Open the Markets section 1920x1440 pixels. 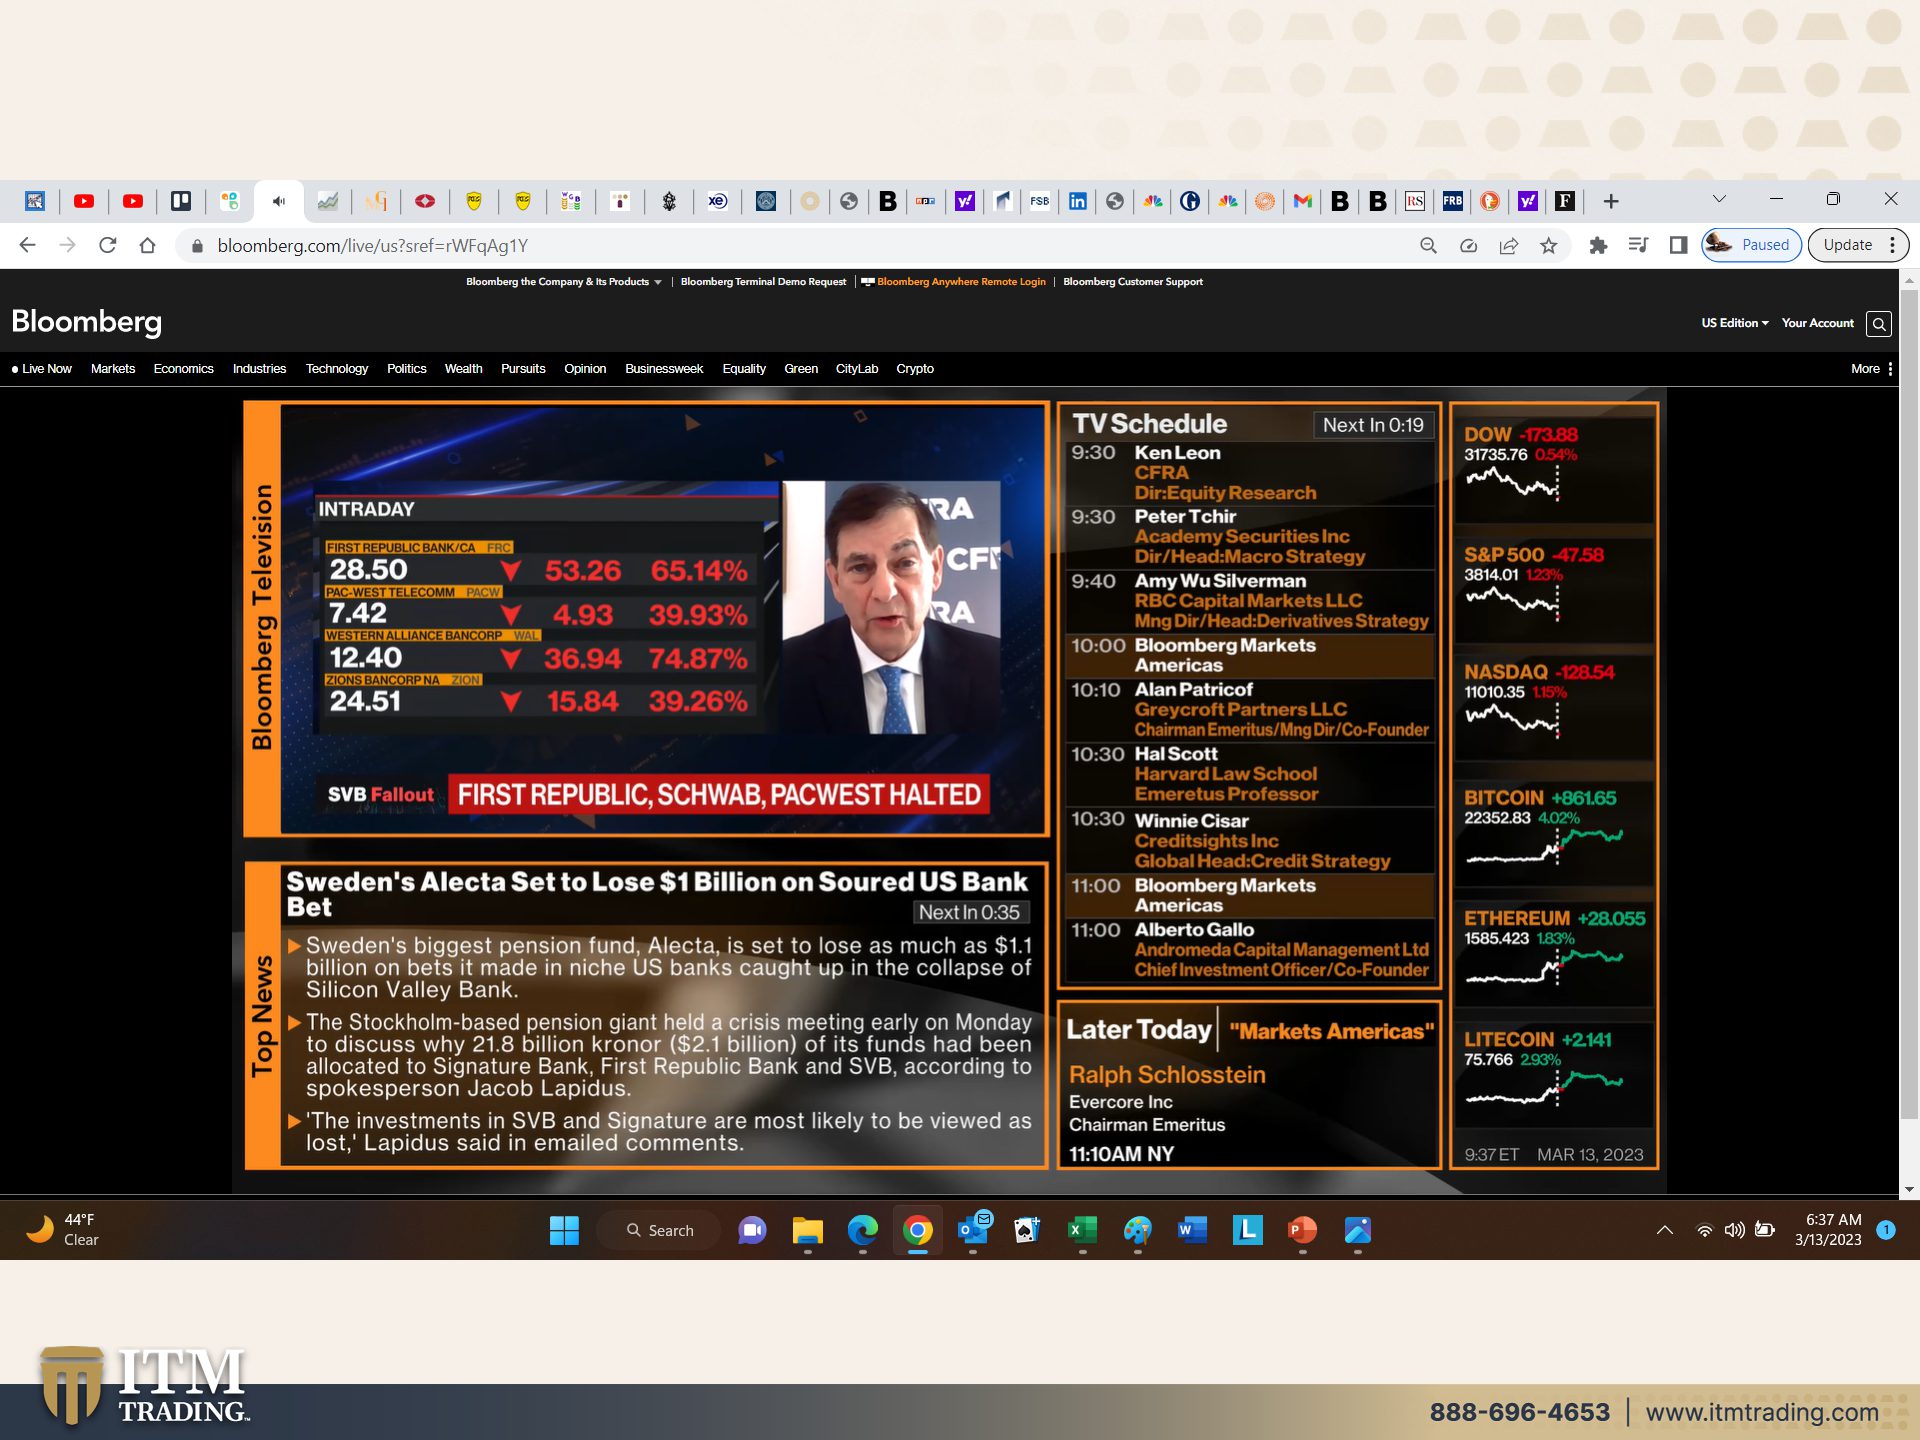113,369
